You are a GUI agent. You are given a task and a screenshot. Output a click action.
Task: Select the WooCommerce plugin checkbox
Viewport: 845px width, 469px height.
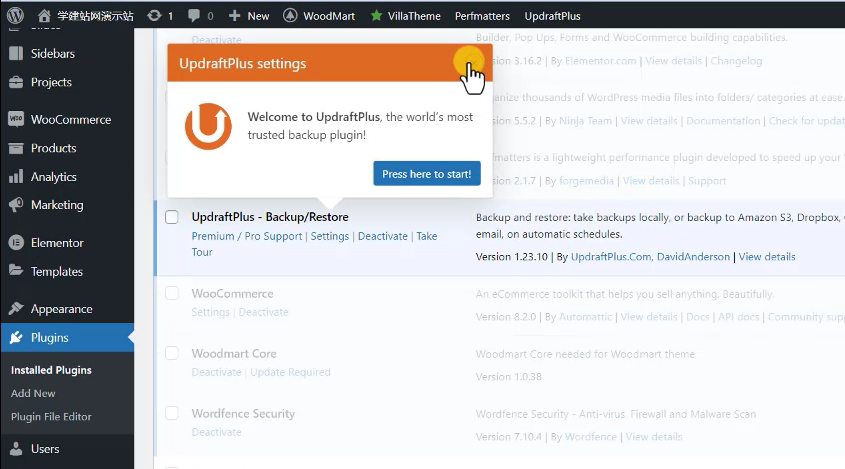pos(171,293)
